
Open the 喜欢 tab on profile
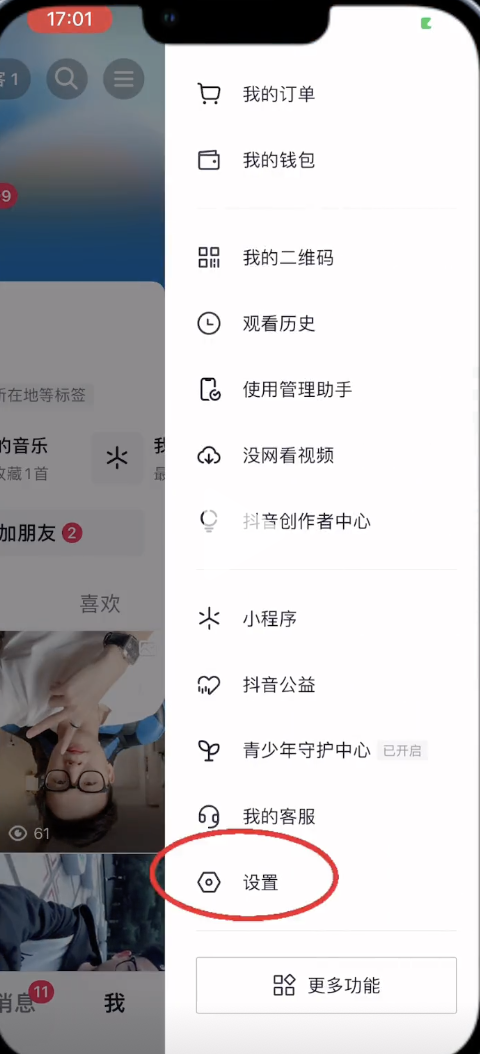tap(100, 603)
